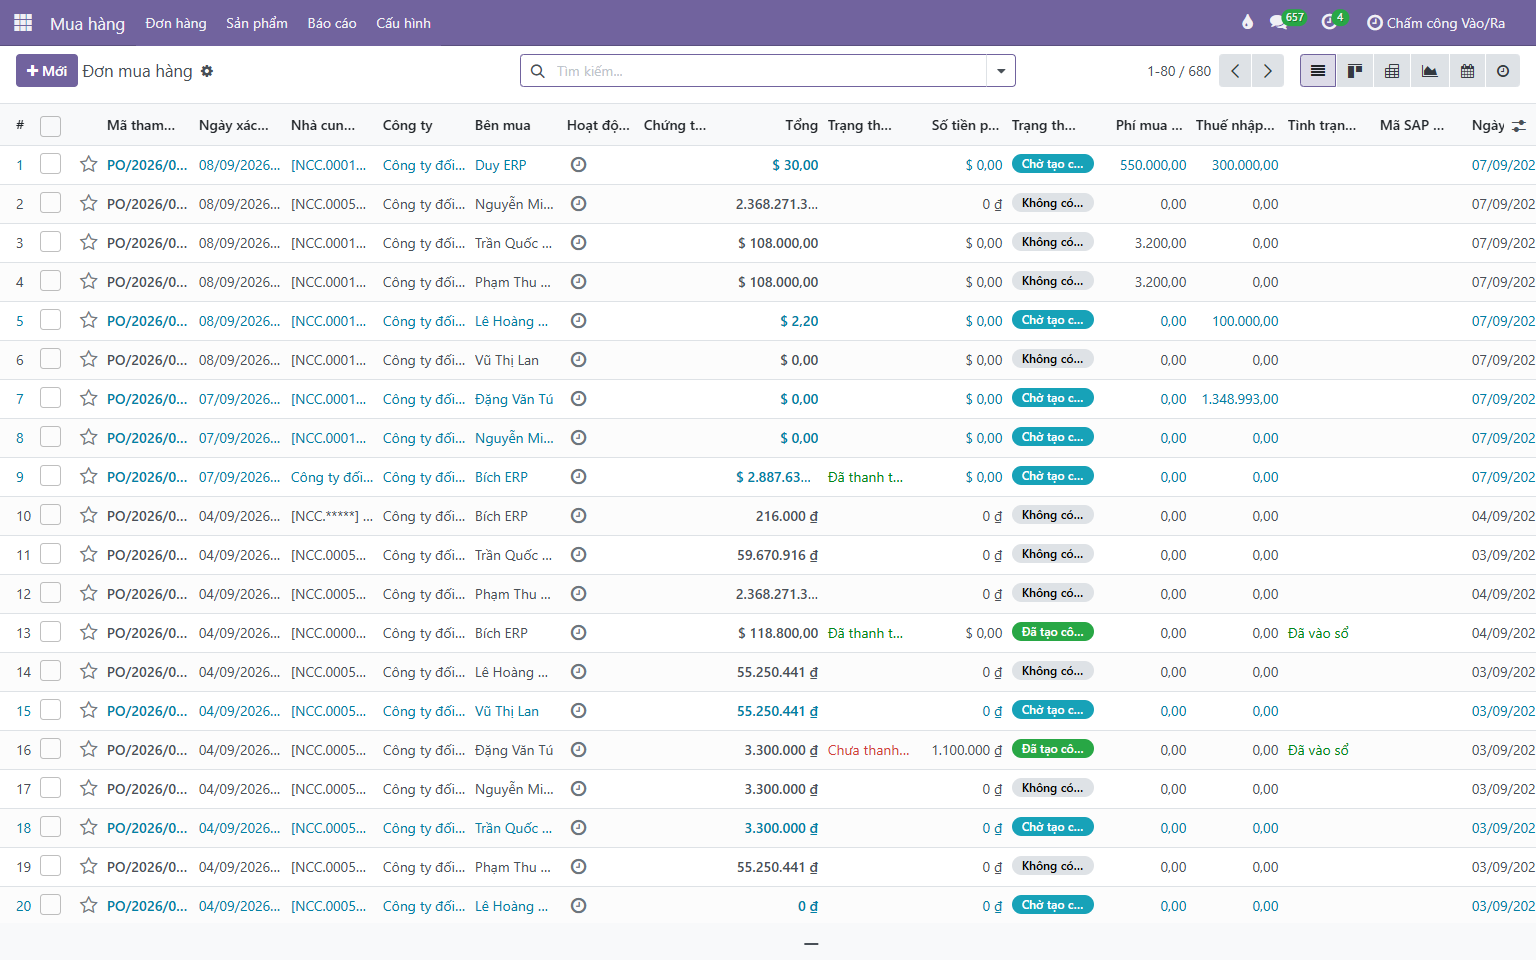Expand the search options dropdown arrow

click(x=1001, y=71)
